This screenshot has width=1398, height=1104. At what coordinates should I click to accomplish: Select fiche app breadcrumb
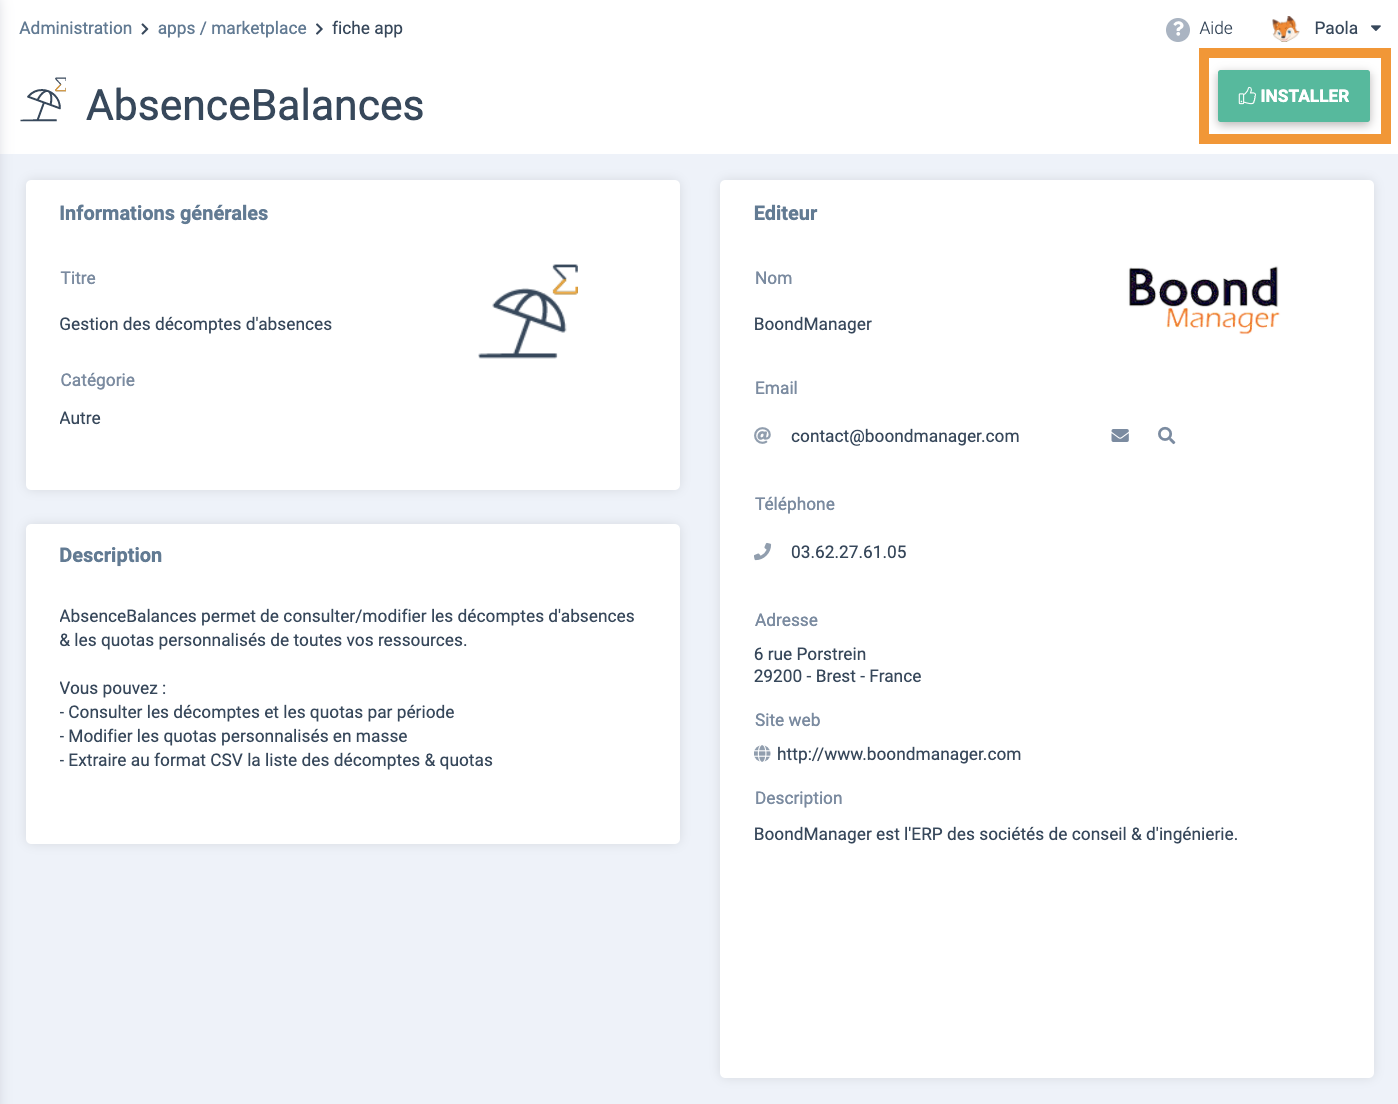pyautogui.click(x=367, y=28)
